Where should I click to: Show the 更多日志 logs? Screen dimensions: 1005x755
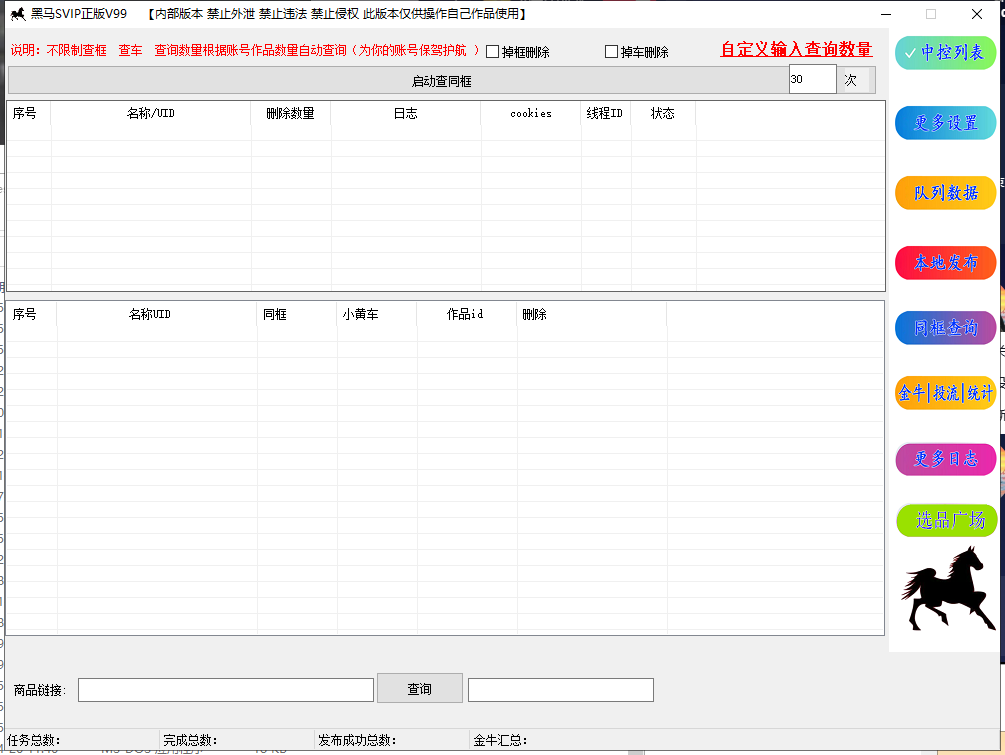click(x=945, y=459)
